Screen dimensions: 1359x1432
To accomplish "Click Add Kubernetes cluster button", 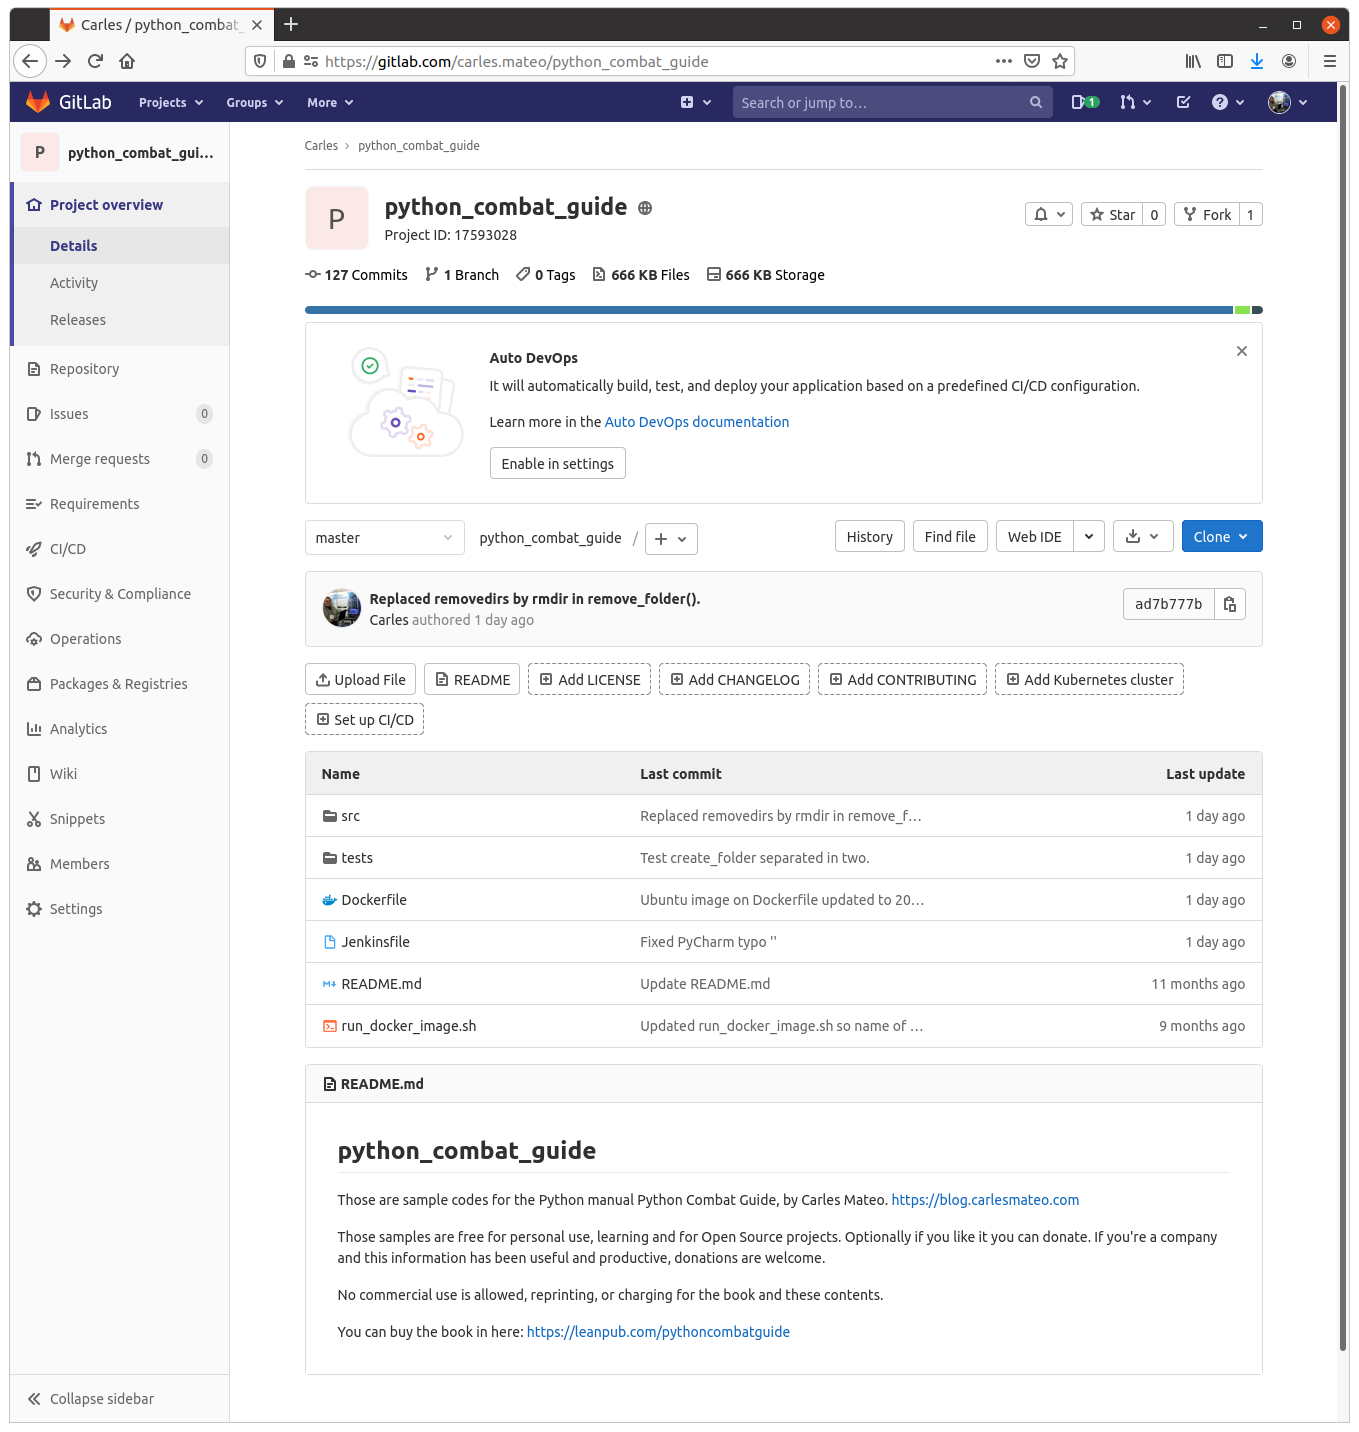I will coord(1089,680).
